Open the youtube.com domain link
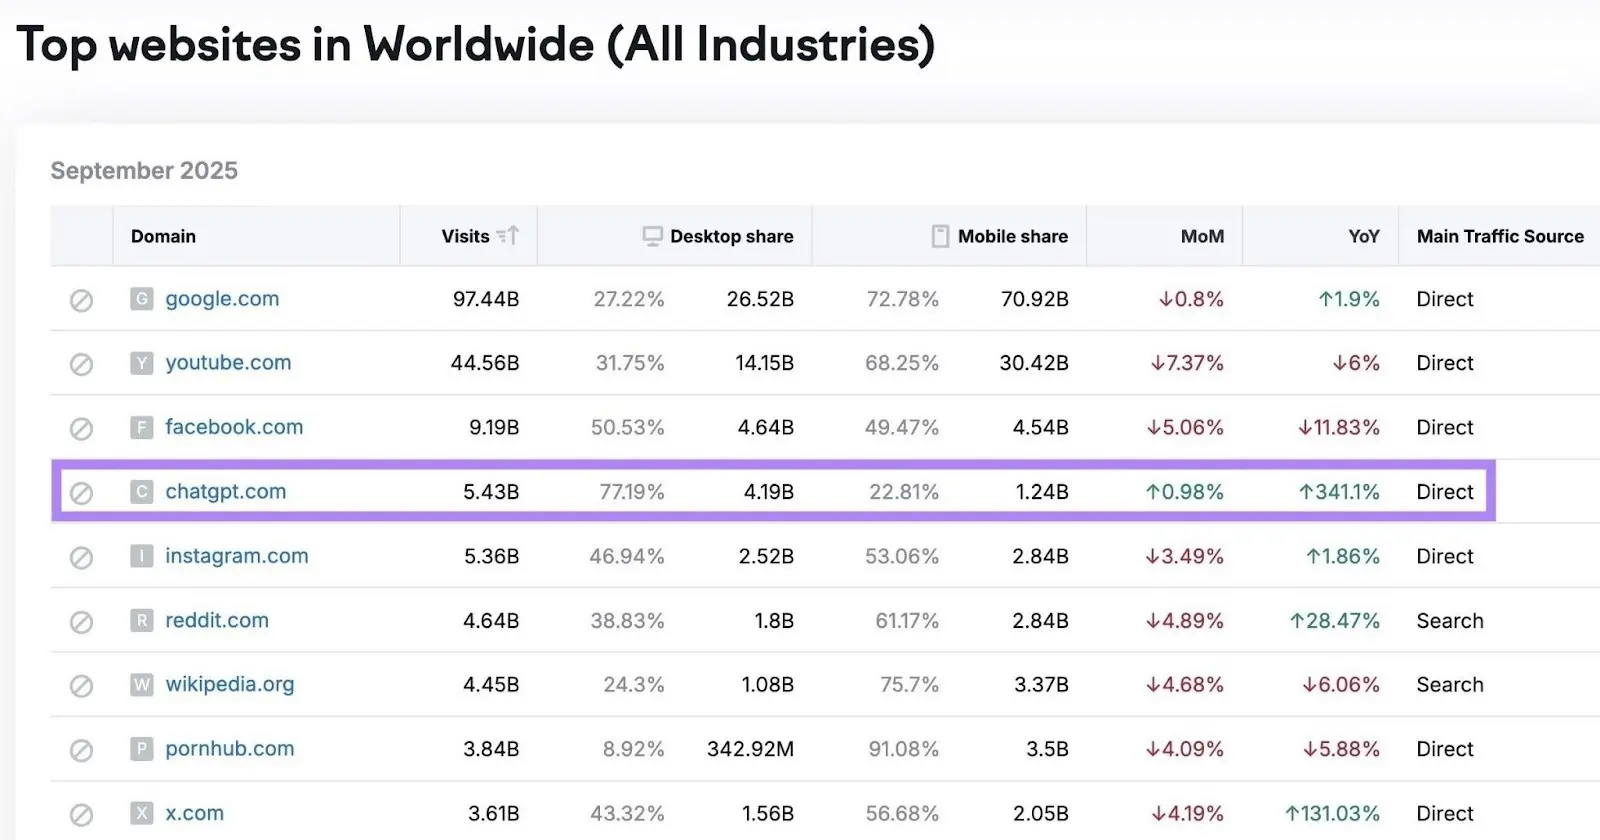 click(228, 363)
